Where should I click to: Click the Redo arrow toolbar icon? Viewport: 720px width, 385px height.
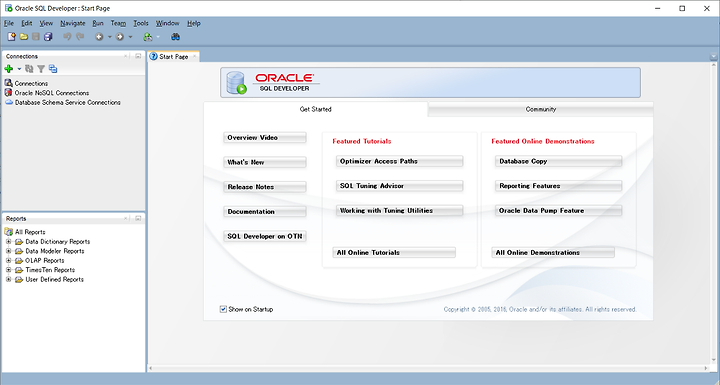point(80,37)
